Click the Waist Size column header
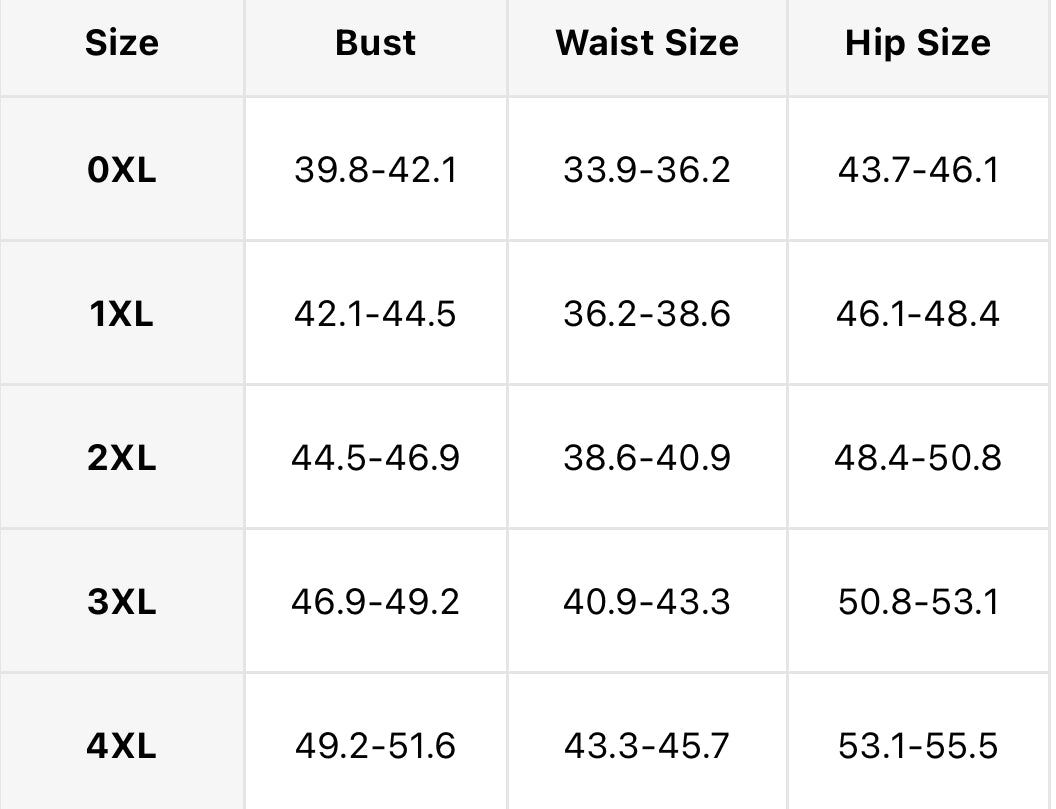 [647, 43]
